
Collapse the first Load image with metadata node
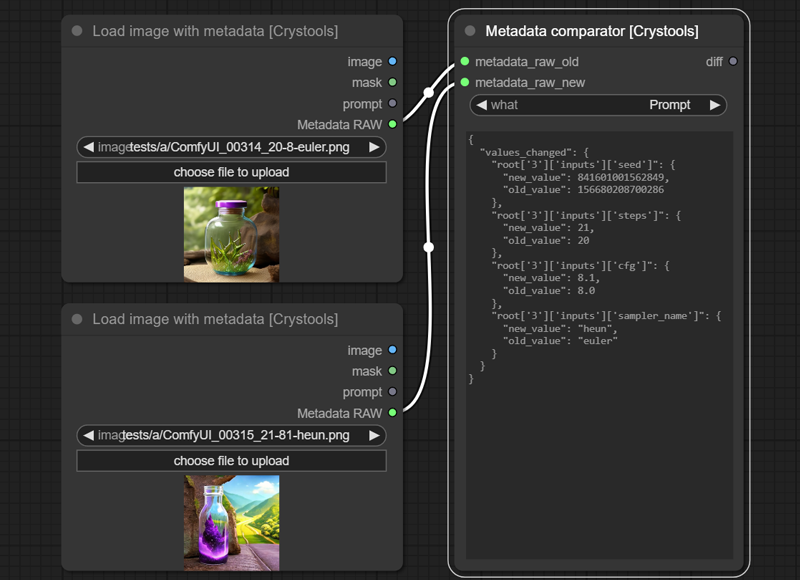(76, 31)
